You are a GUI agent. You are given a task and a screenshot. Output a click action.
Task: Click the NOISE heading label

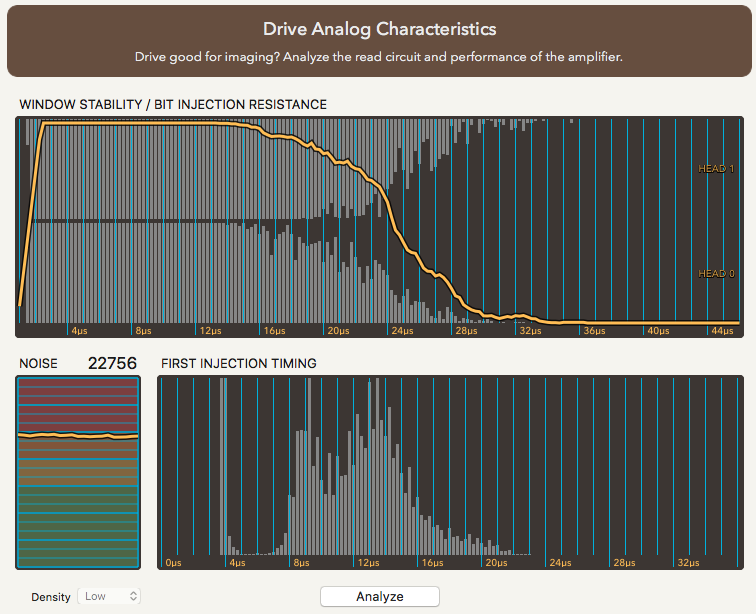tap(39, 363)
